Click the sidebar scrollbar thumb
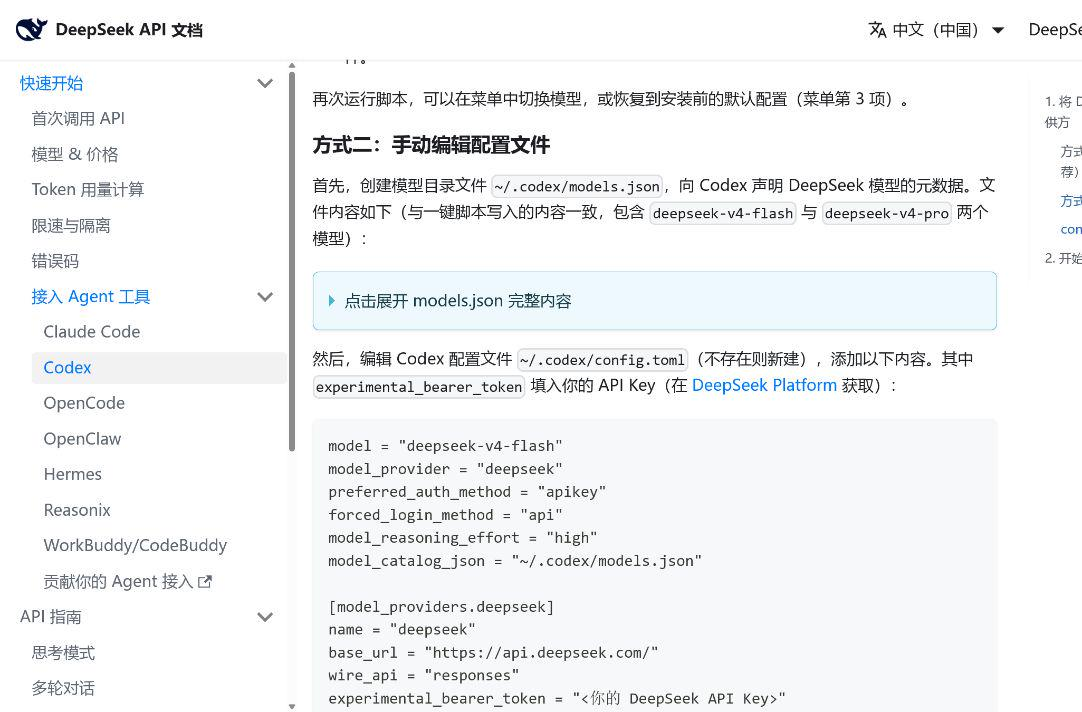 coord(292,261)
